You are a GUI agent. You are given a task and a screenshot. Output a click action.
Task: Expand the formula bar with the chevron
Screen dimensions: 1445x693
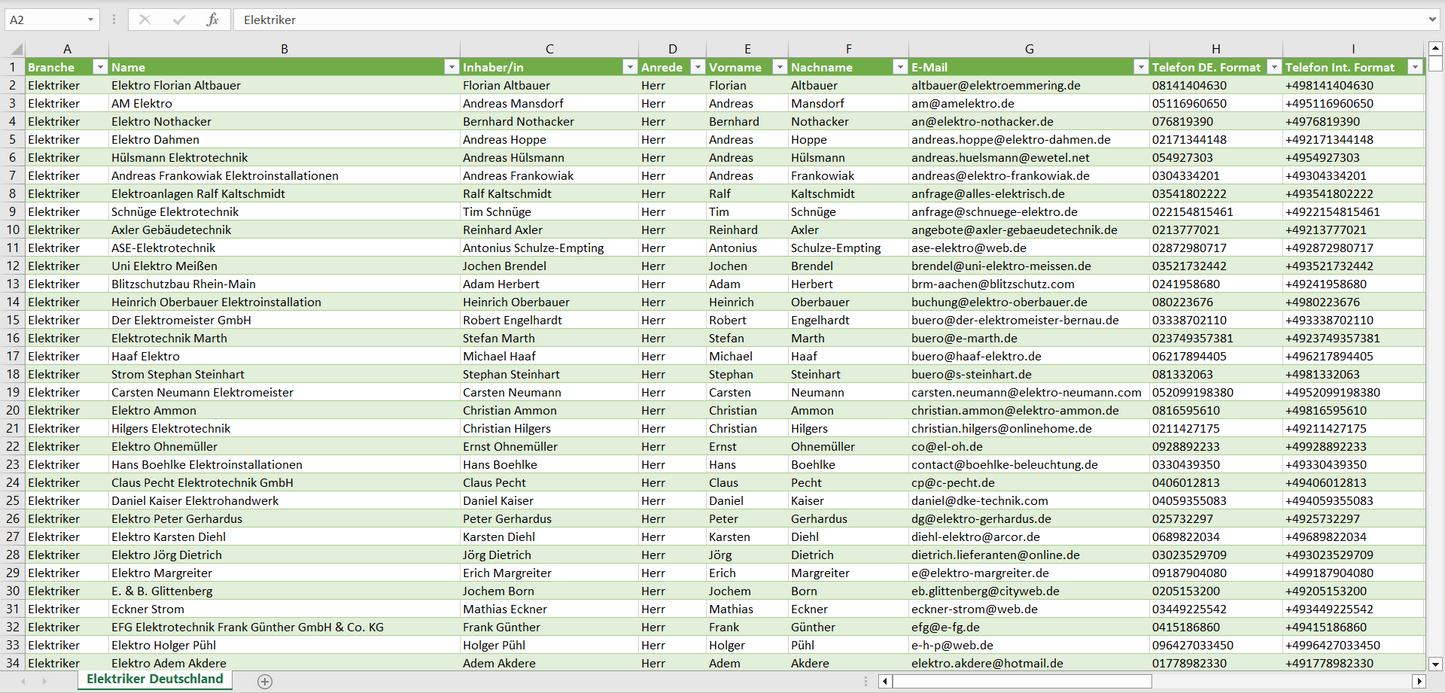(x=1433, y=20)
